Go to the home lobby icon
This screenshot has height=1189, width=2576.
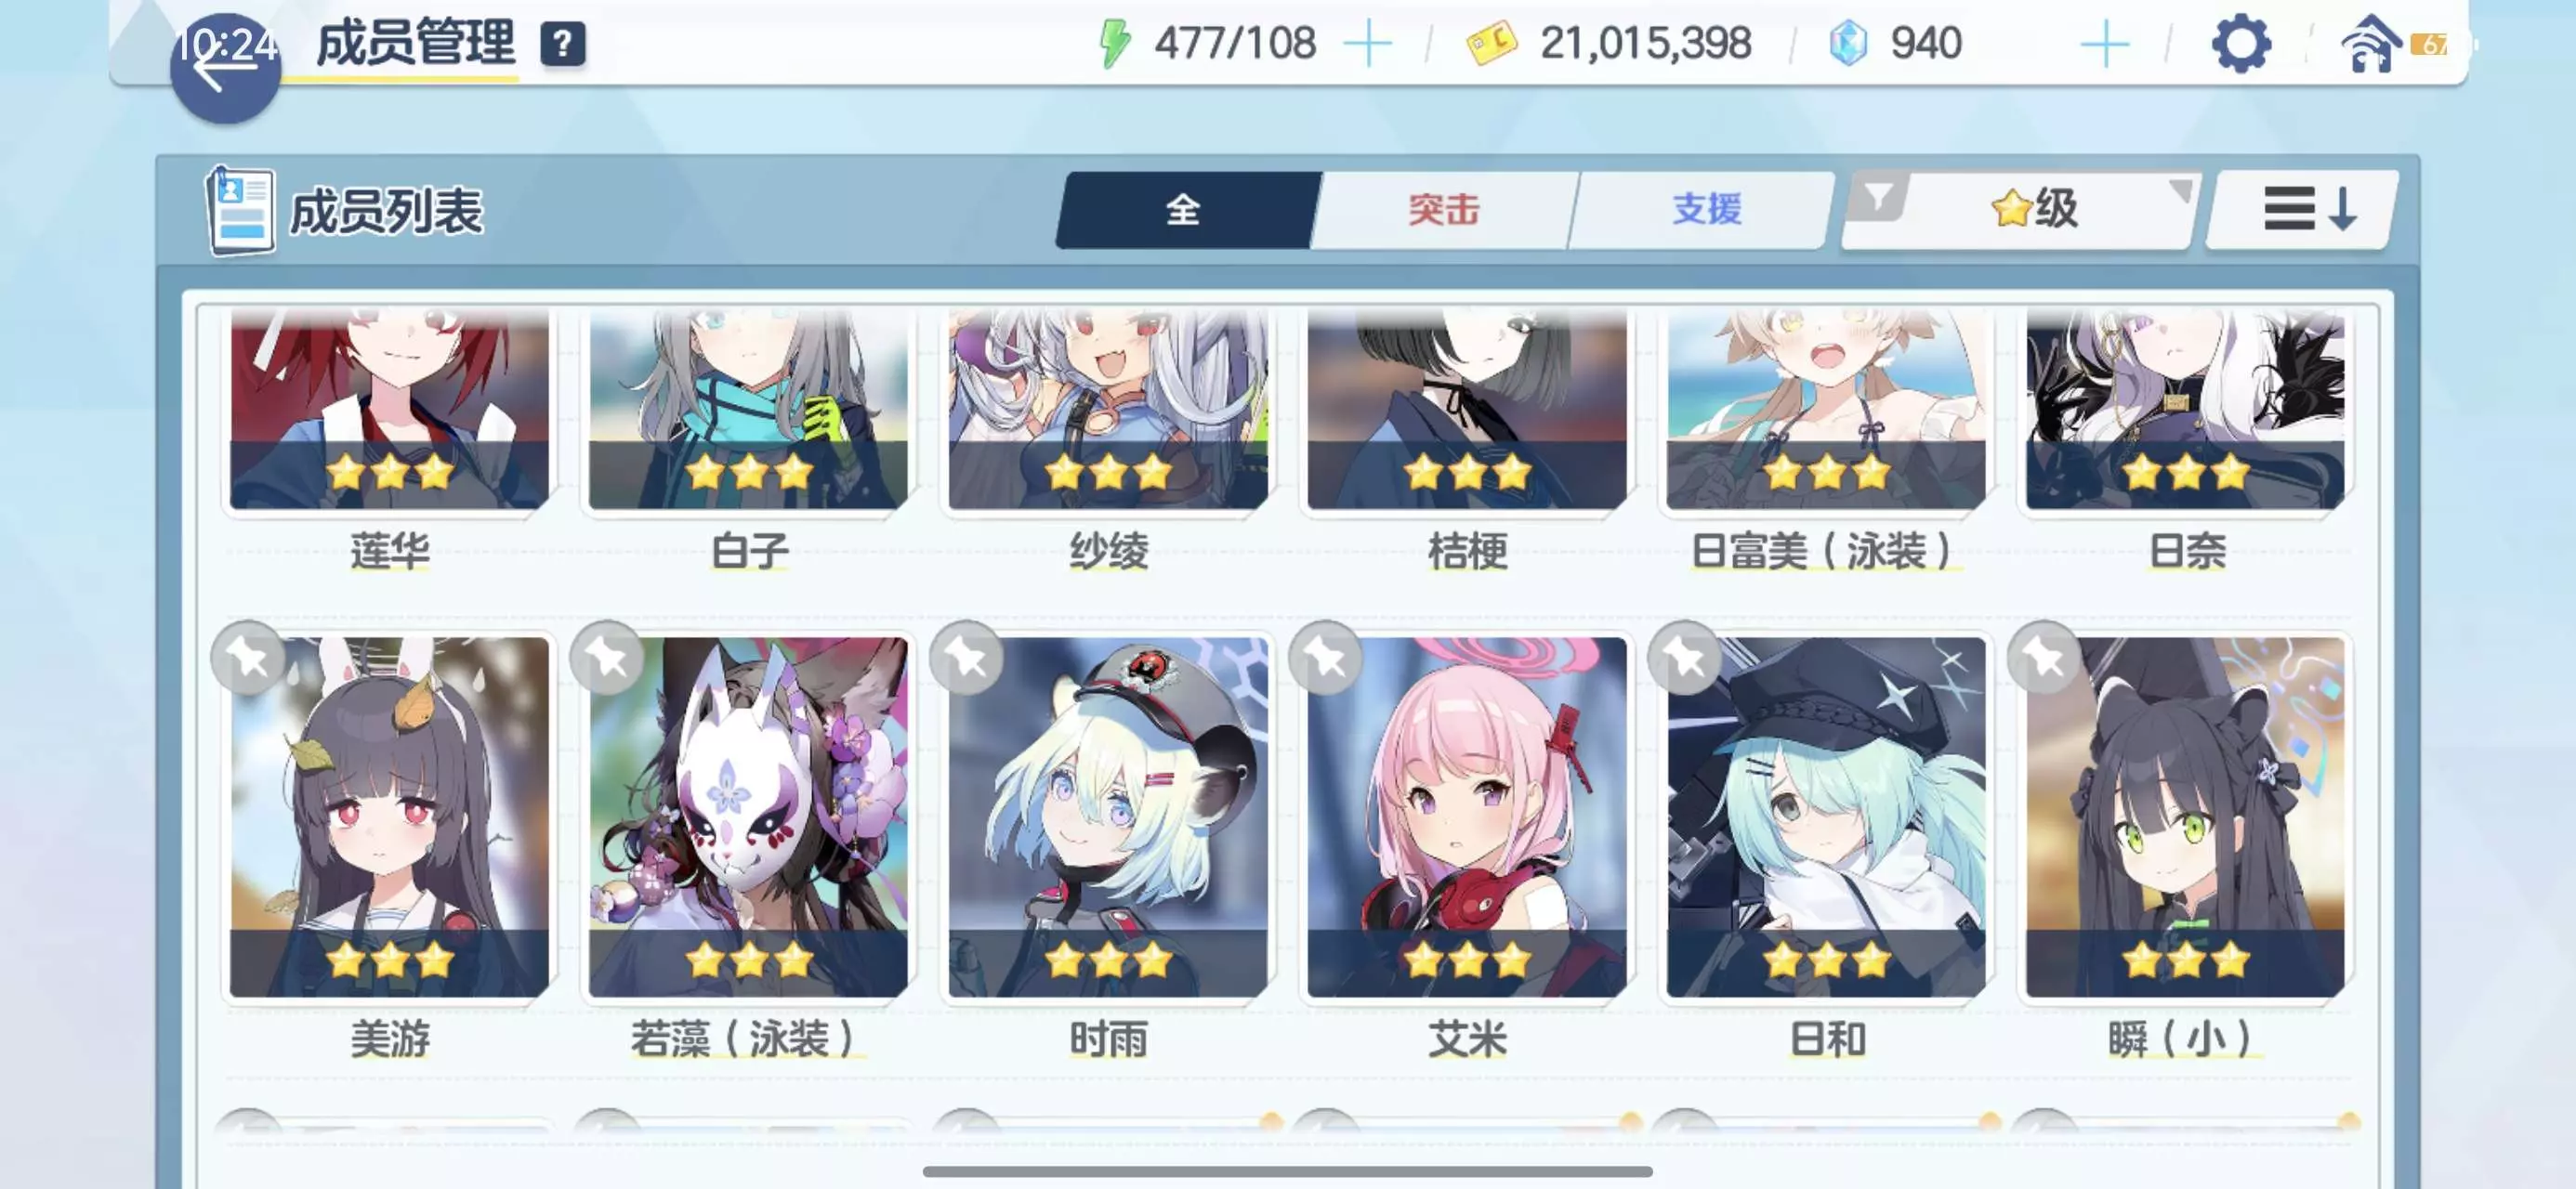tap(2369, 45)
